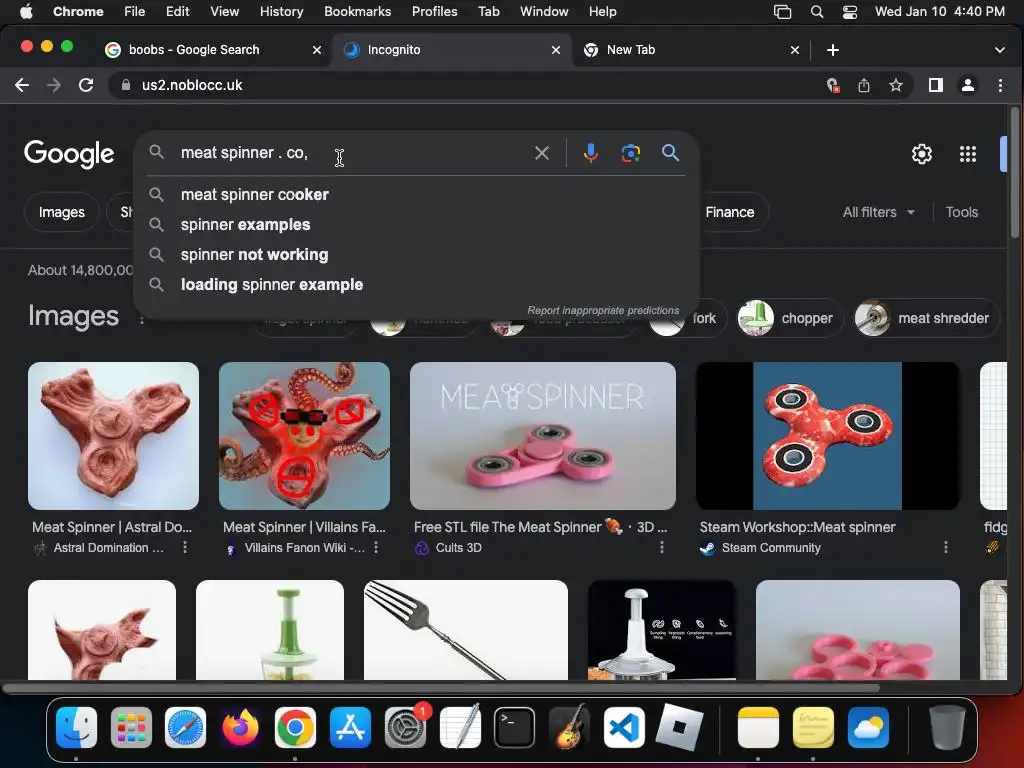Open more options for the Images section

142,319
